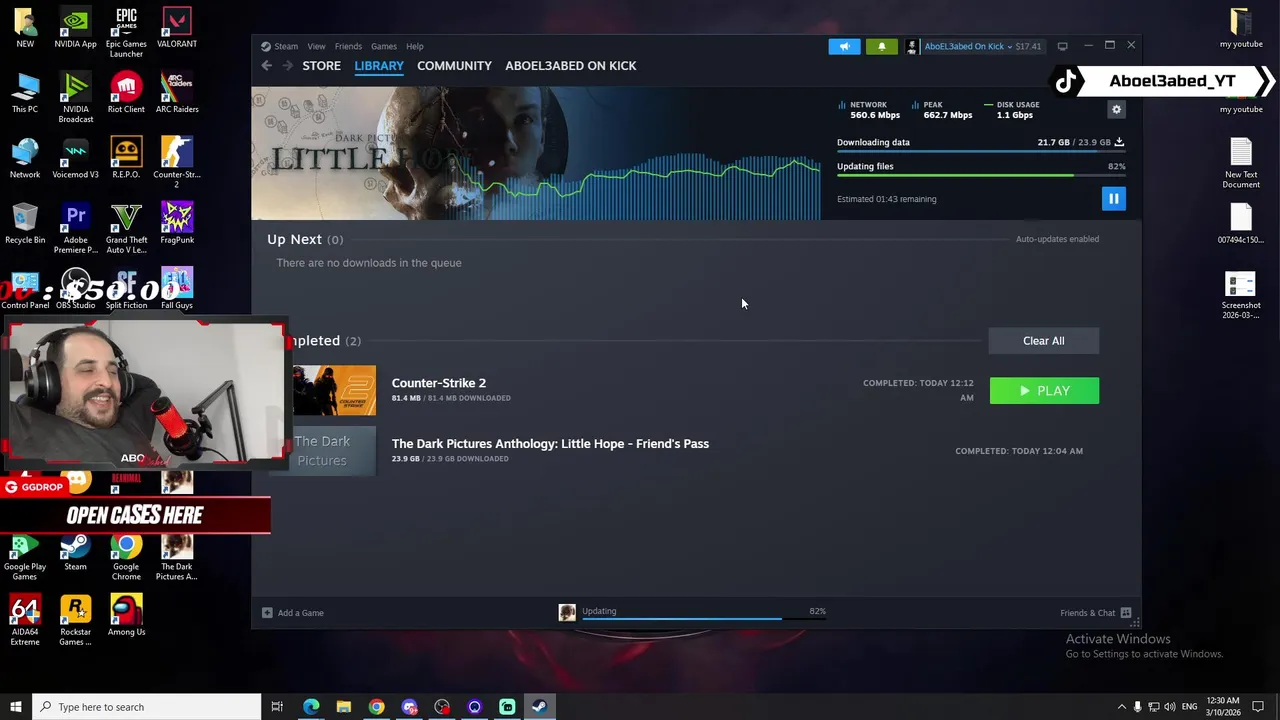Image resolution: width=1280 pixels, height=720 pixels.
Task: Click the Downloading data progress bar
Action: tap(980, 153)
